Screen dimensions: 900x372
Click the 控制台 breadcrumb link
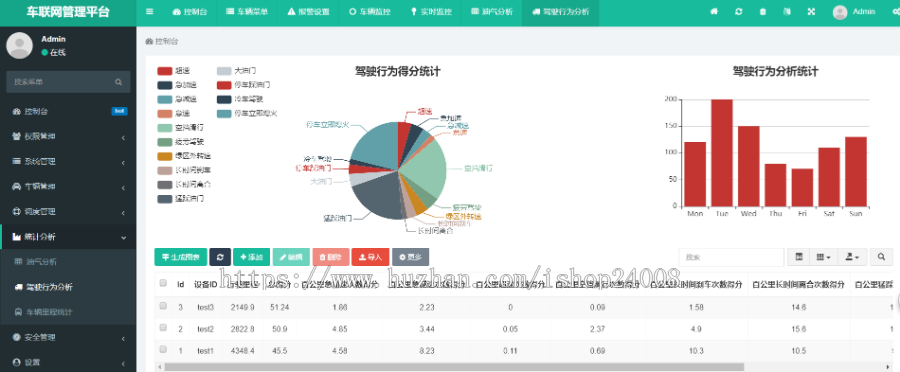162,41
